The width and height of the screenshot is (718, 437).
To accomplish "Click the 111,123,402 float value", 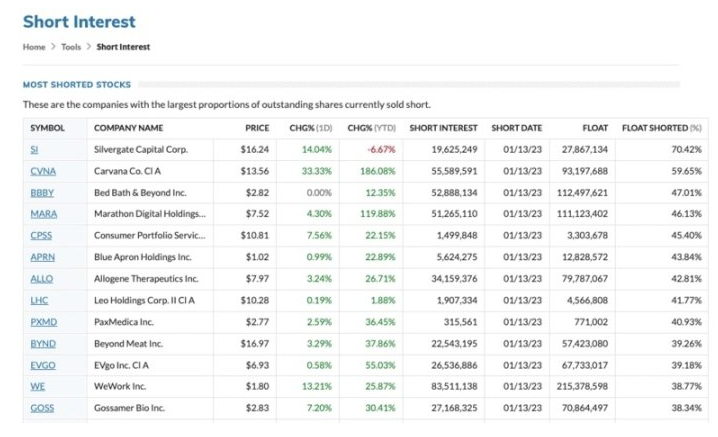I will [x=582, y=213].
